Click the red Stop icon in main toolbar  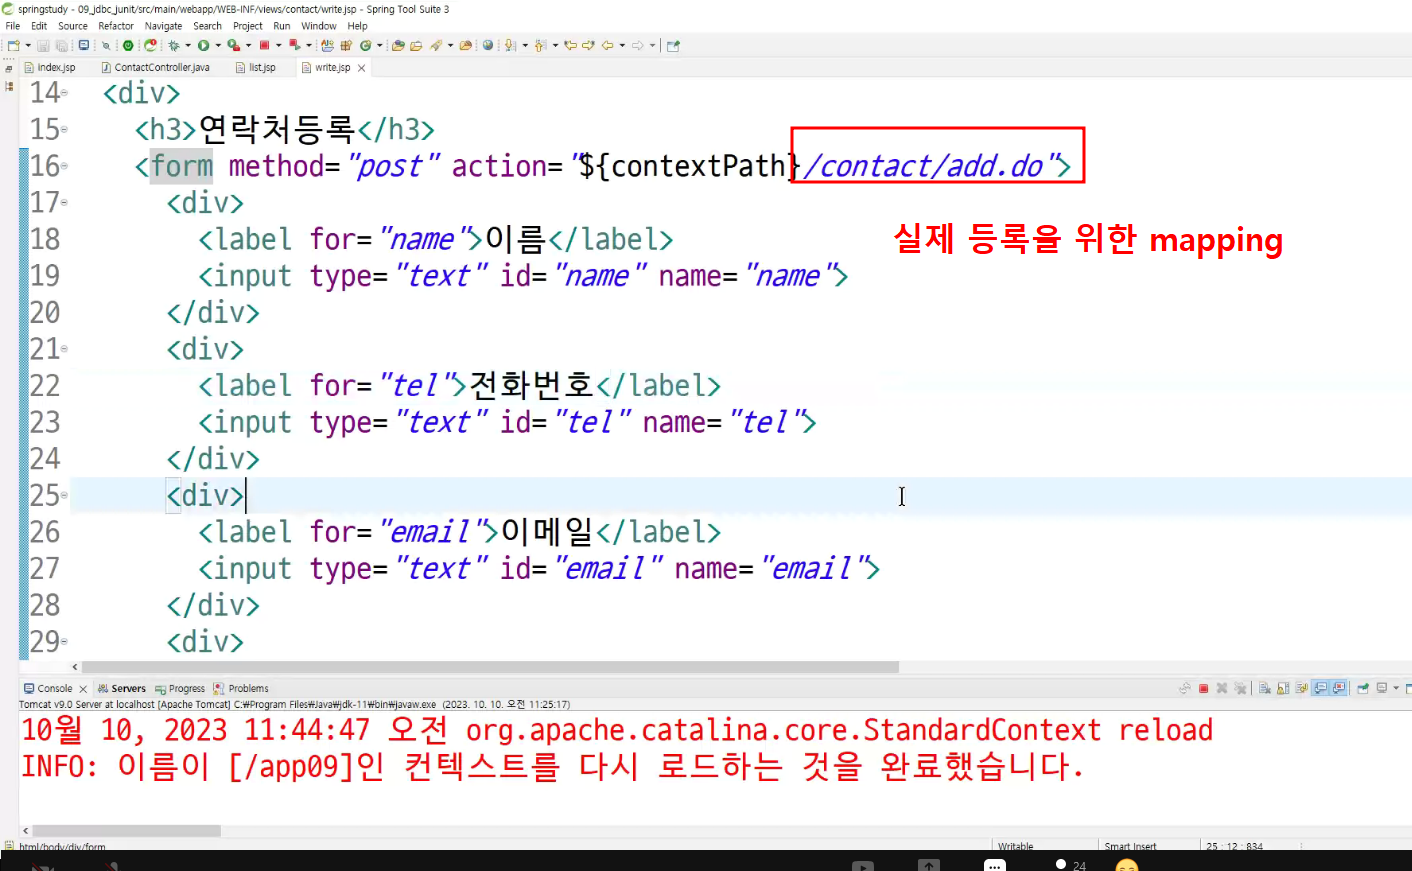coord(264,45)
